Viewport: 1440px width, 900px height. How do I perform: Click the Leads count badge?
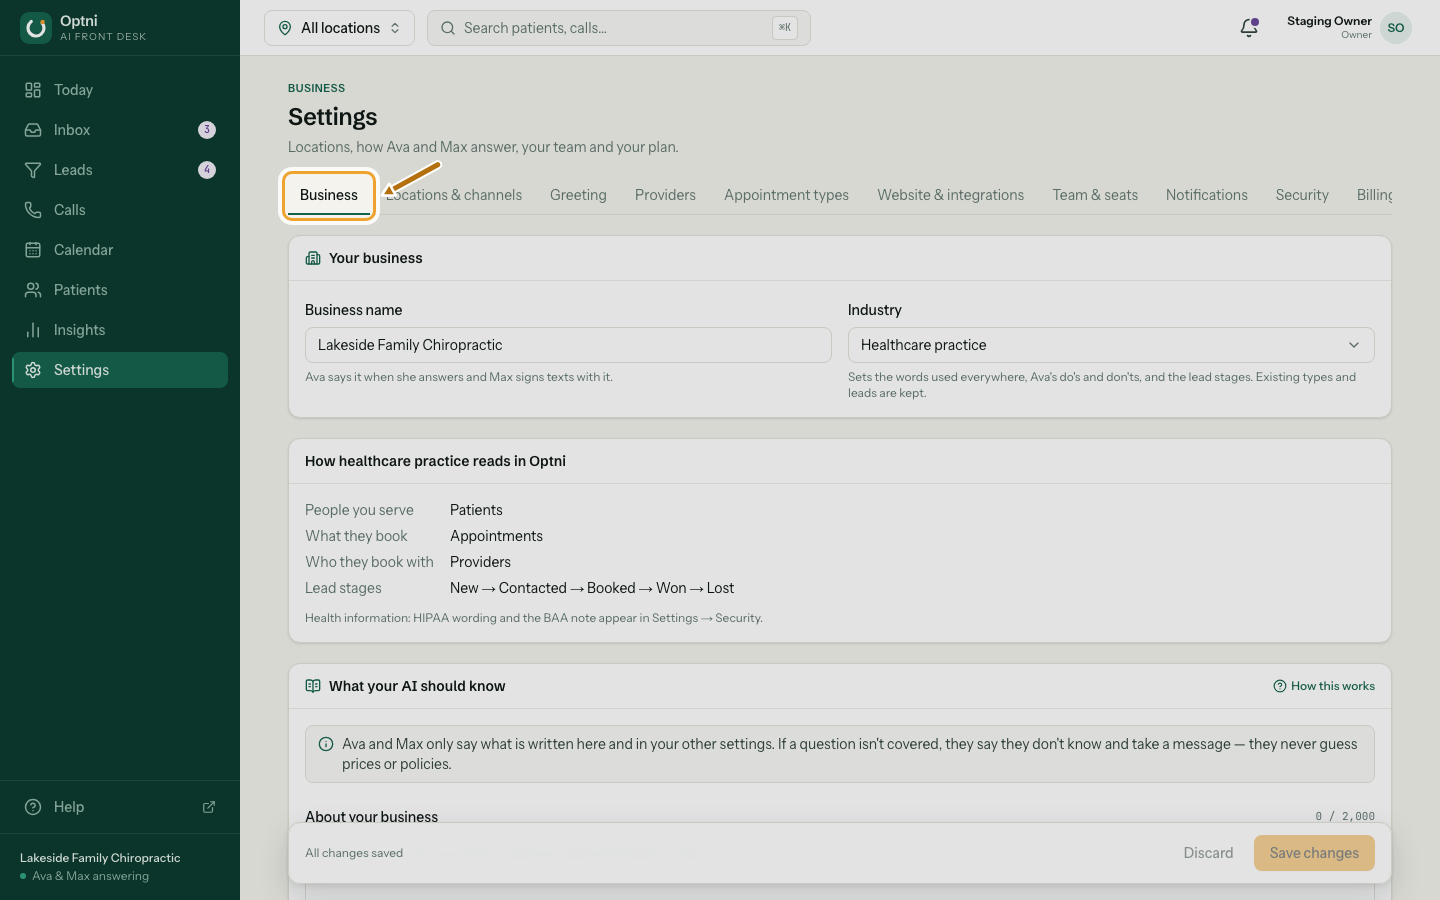pos(207,170)
